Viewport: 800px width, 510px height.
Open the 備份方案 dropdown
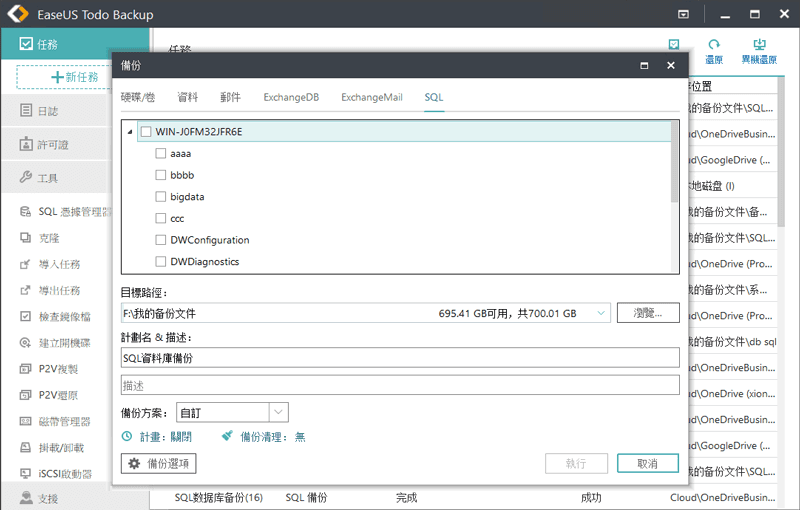coord(278,412)
